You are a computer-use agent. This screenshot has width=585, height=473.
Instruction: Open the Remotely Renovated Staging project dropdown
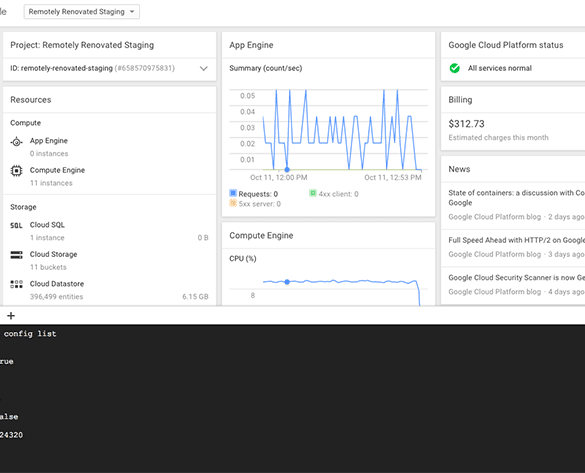tap(82, 12)
